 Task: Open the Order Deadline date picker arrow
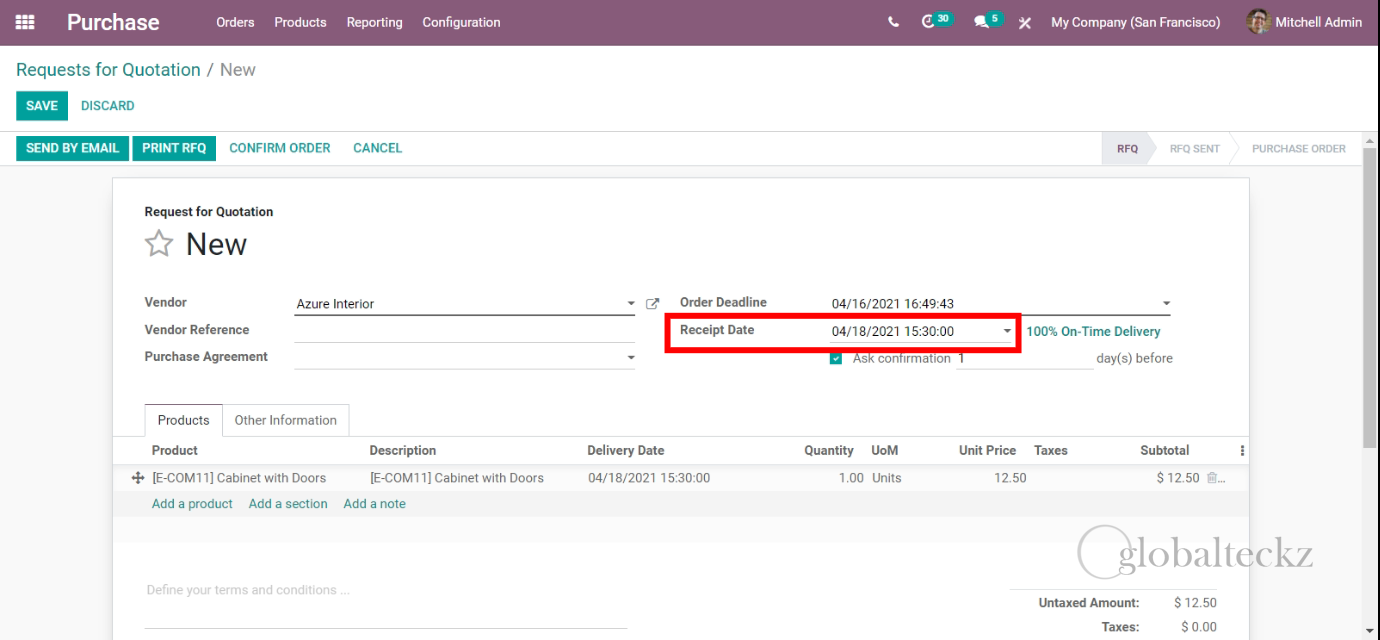(x=1166, y=304)
